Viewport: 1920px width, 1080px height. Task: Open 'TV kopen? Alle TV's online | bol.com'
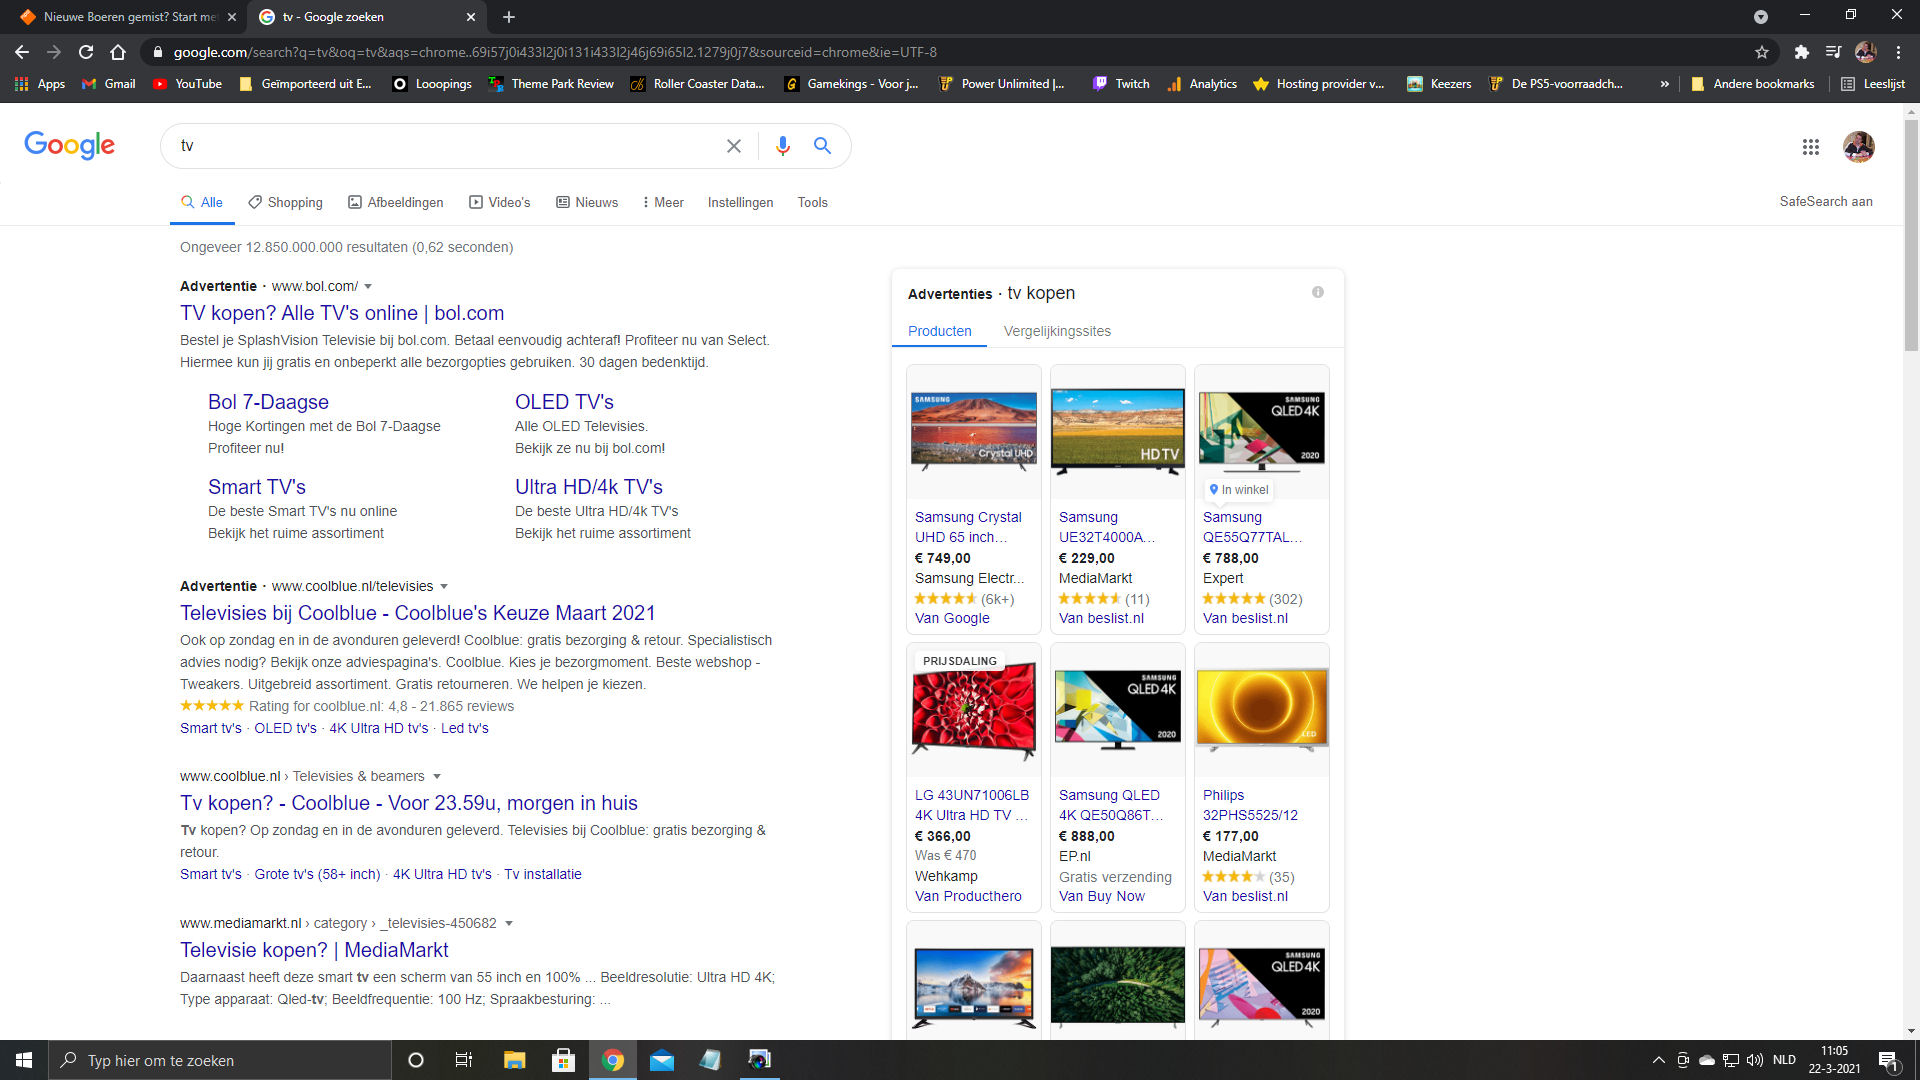(342, 313)
